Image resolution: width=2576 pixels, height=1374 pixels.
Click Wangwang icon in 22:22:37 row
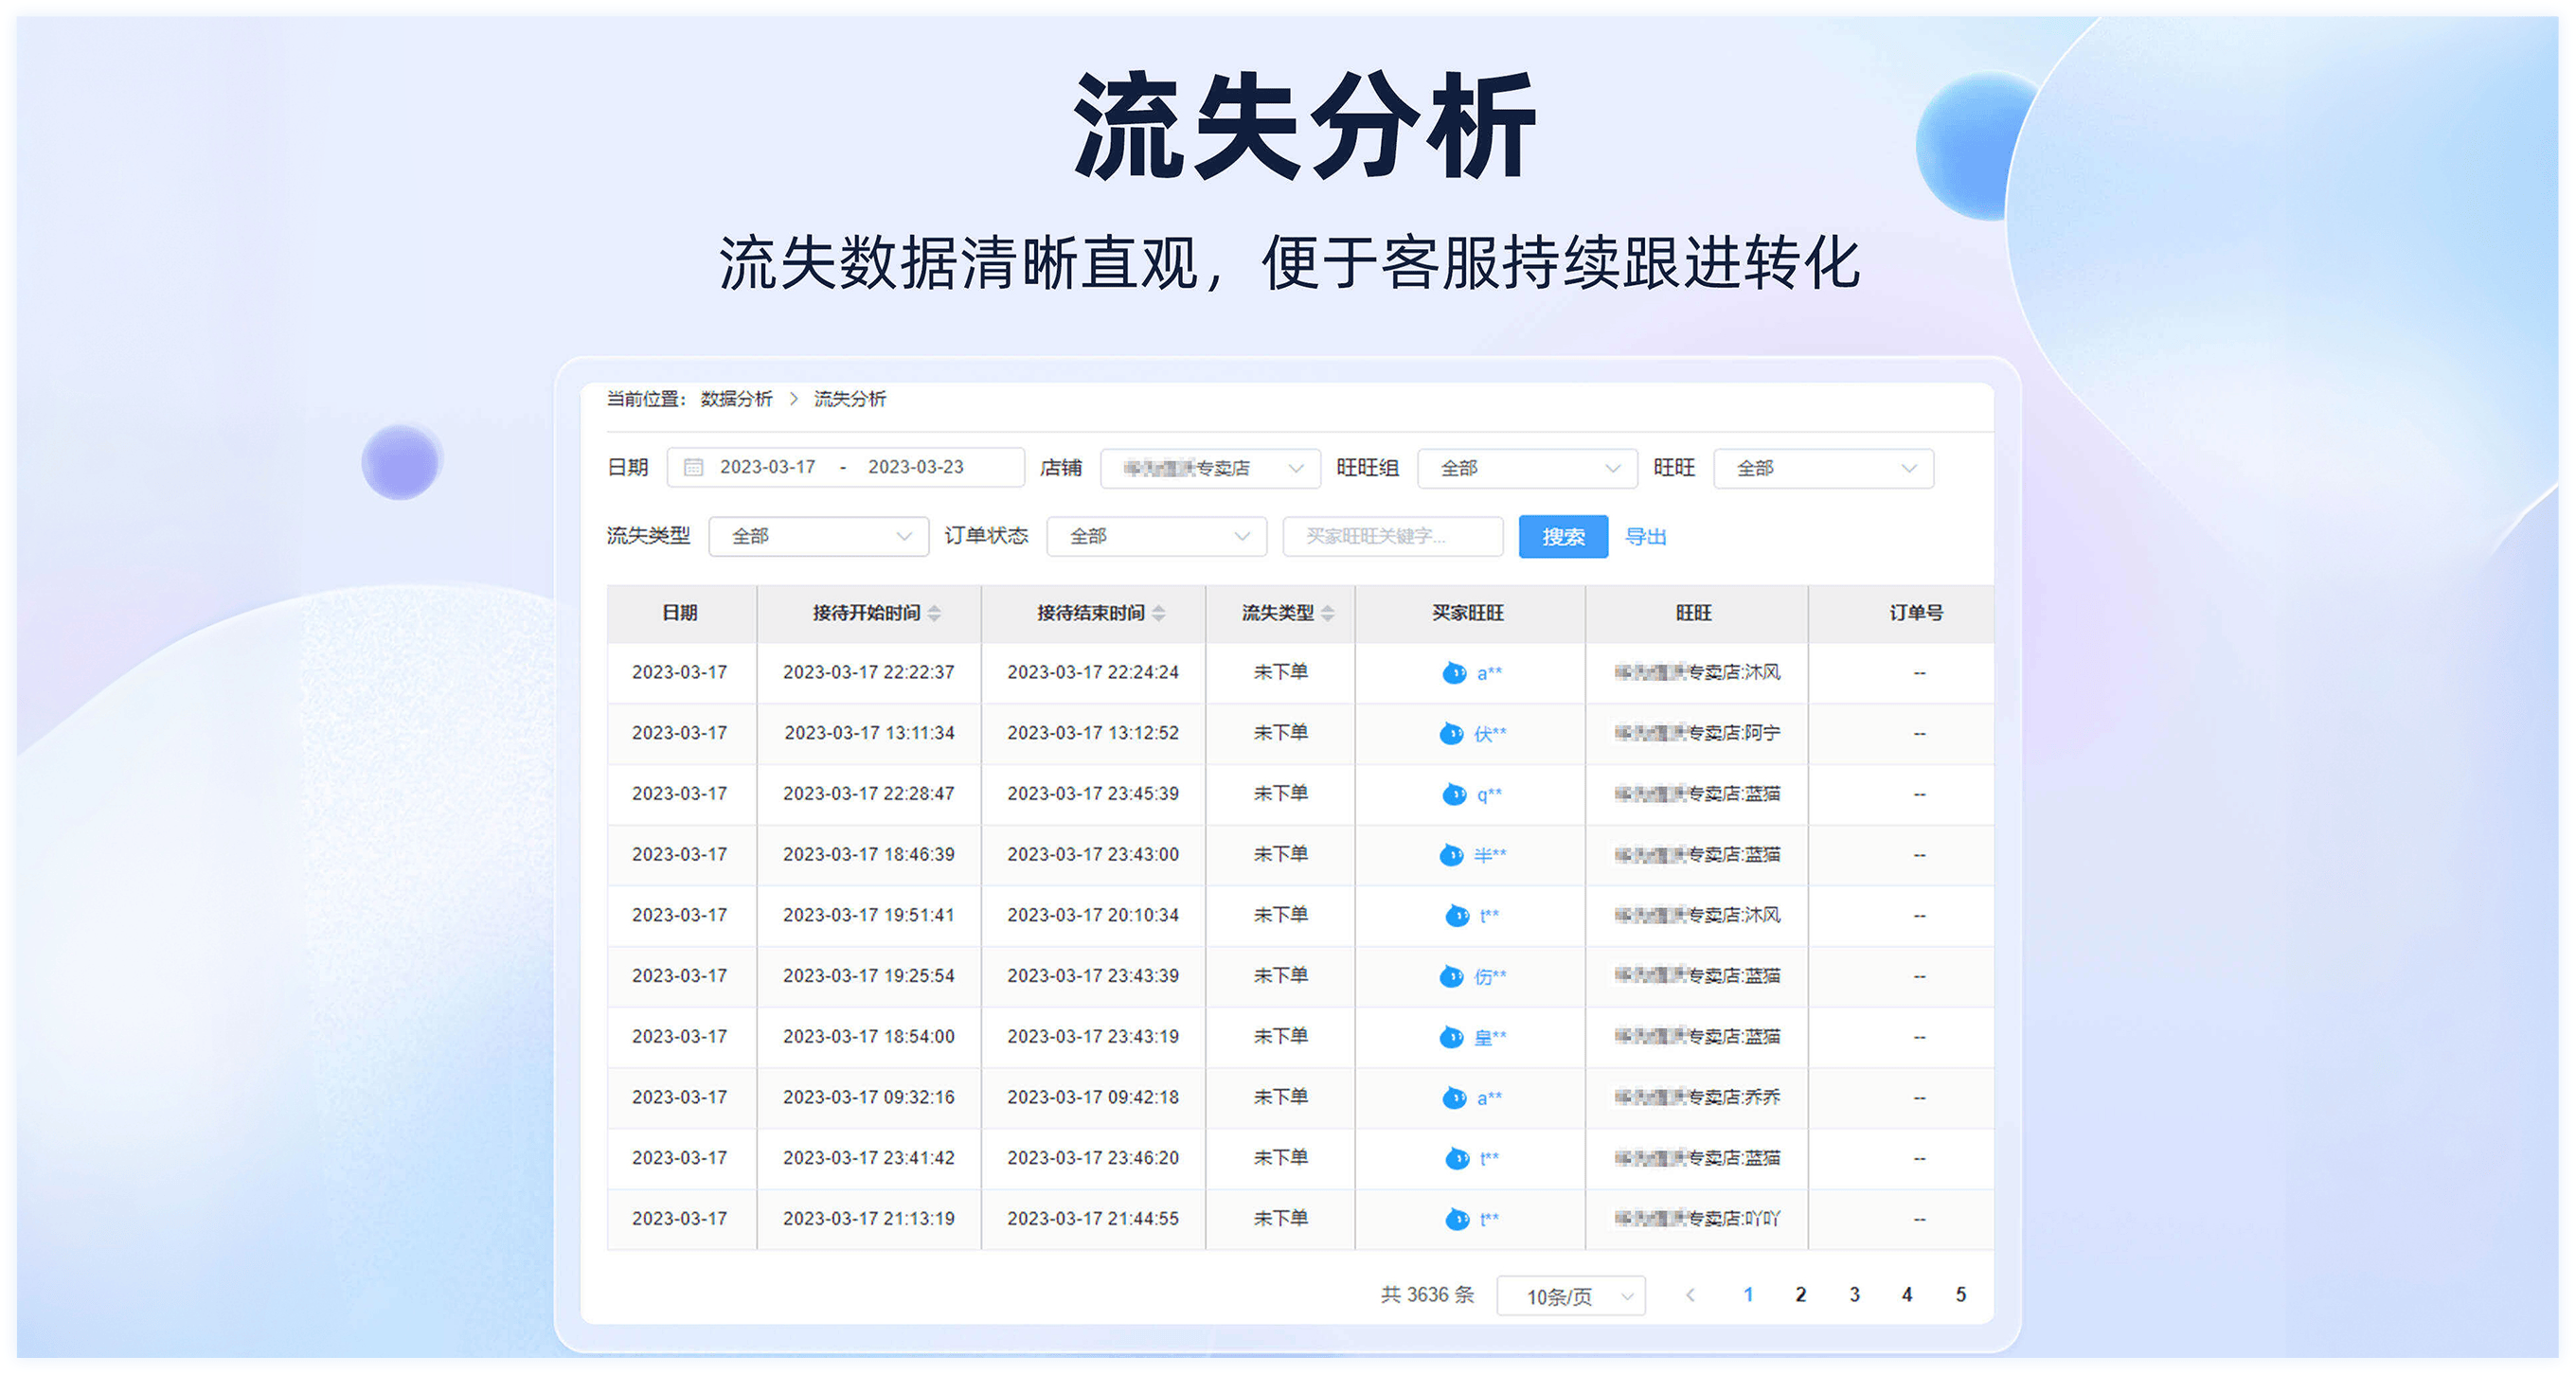pyautogui.click(x=1454, y=673)
